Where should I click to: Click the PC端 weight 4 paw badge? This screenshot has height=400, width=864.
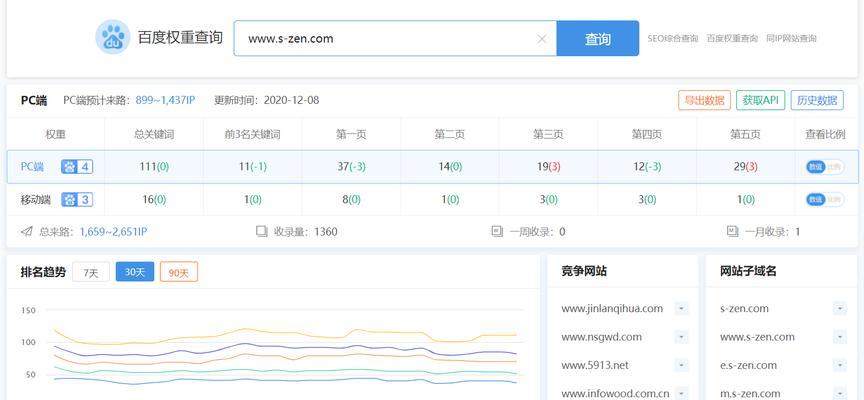(77, 166)
